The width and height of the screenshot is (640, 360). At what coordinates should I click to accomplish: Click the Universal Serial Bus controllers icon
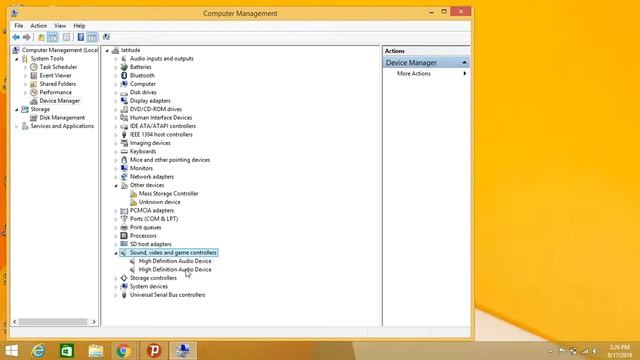point(124,295)
